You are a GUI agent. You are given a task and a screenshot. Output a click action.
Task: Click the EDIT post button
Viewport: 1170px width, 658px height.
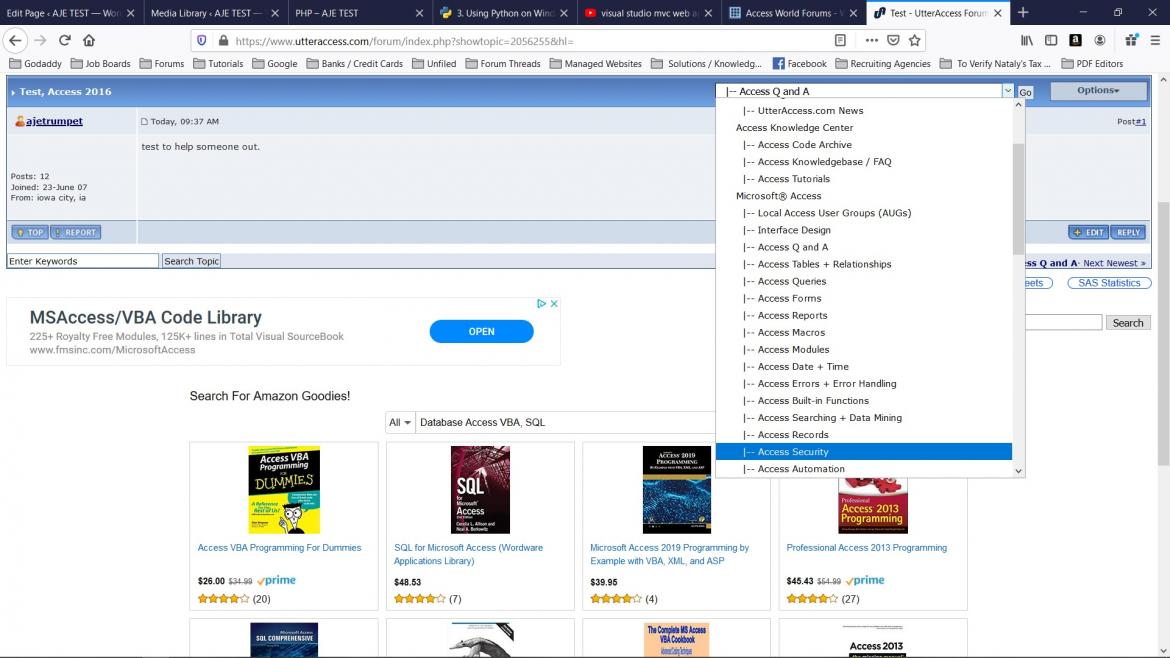coord(1088,232)
